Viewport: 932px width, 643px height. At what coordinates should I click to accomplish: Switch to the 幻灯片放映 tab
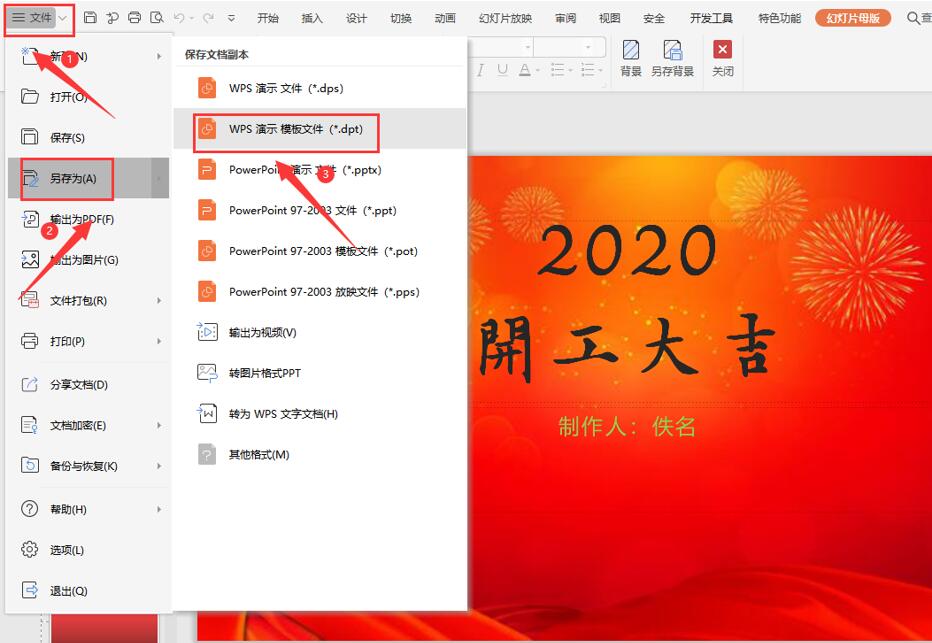(506, 18)
